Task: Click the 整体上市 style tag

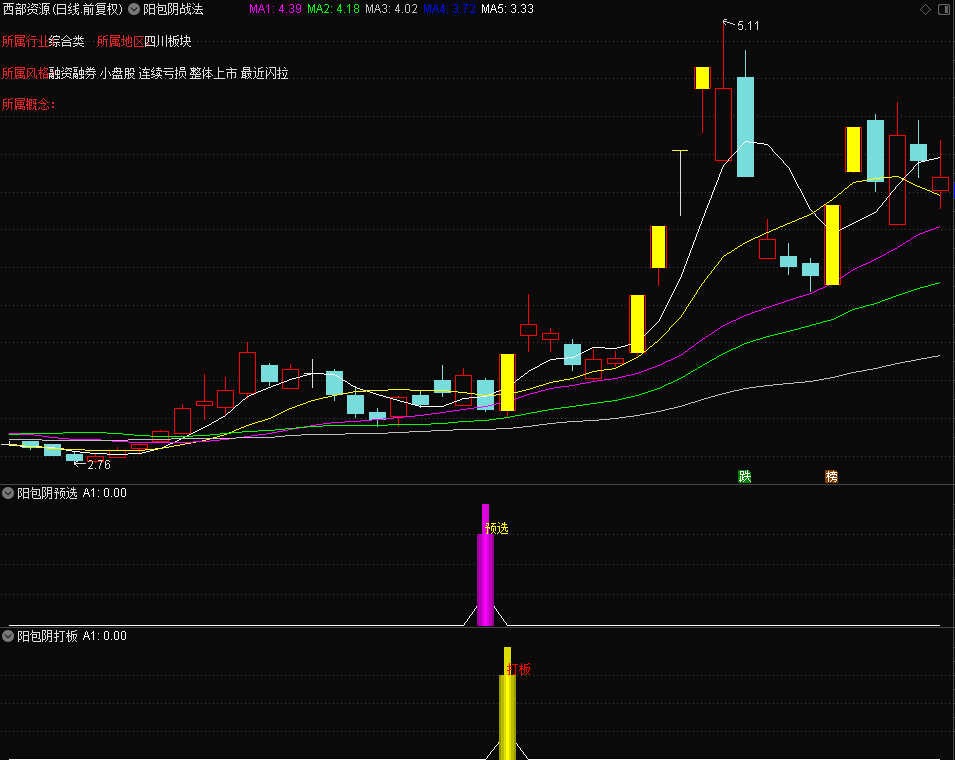Action: (x=213, y=73)
